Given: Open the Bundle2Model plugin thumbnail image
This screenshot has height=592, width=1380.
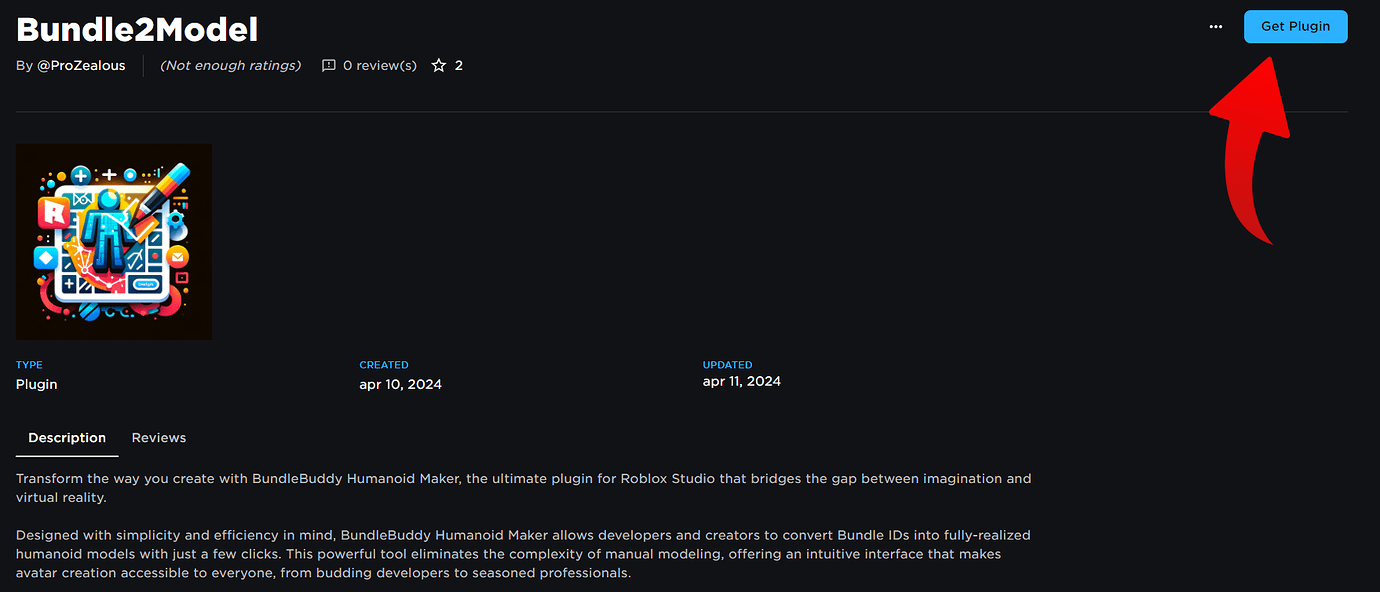Looking at the screenshot, I should tap(113, 241).
